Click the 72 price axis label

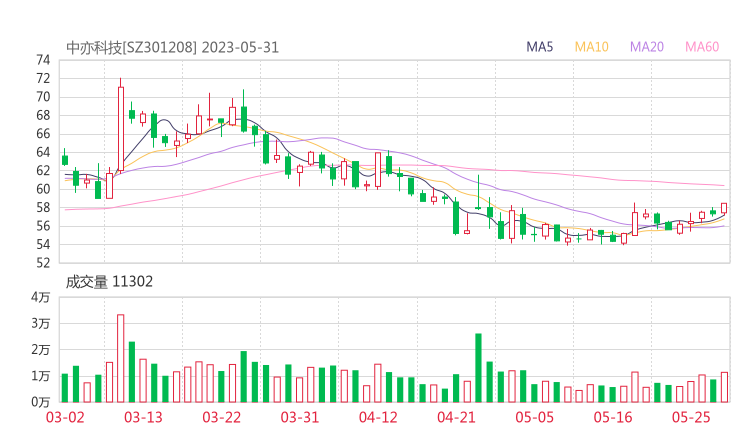coord(43,78)
